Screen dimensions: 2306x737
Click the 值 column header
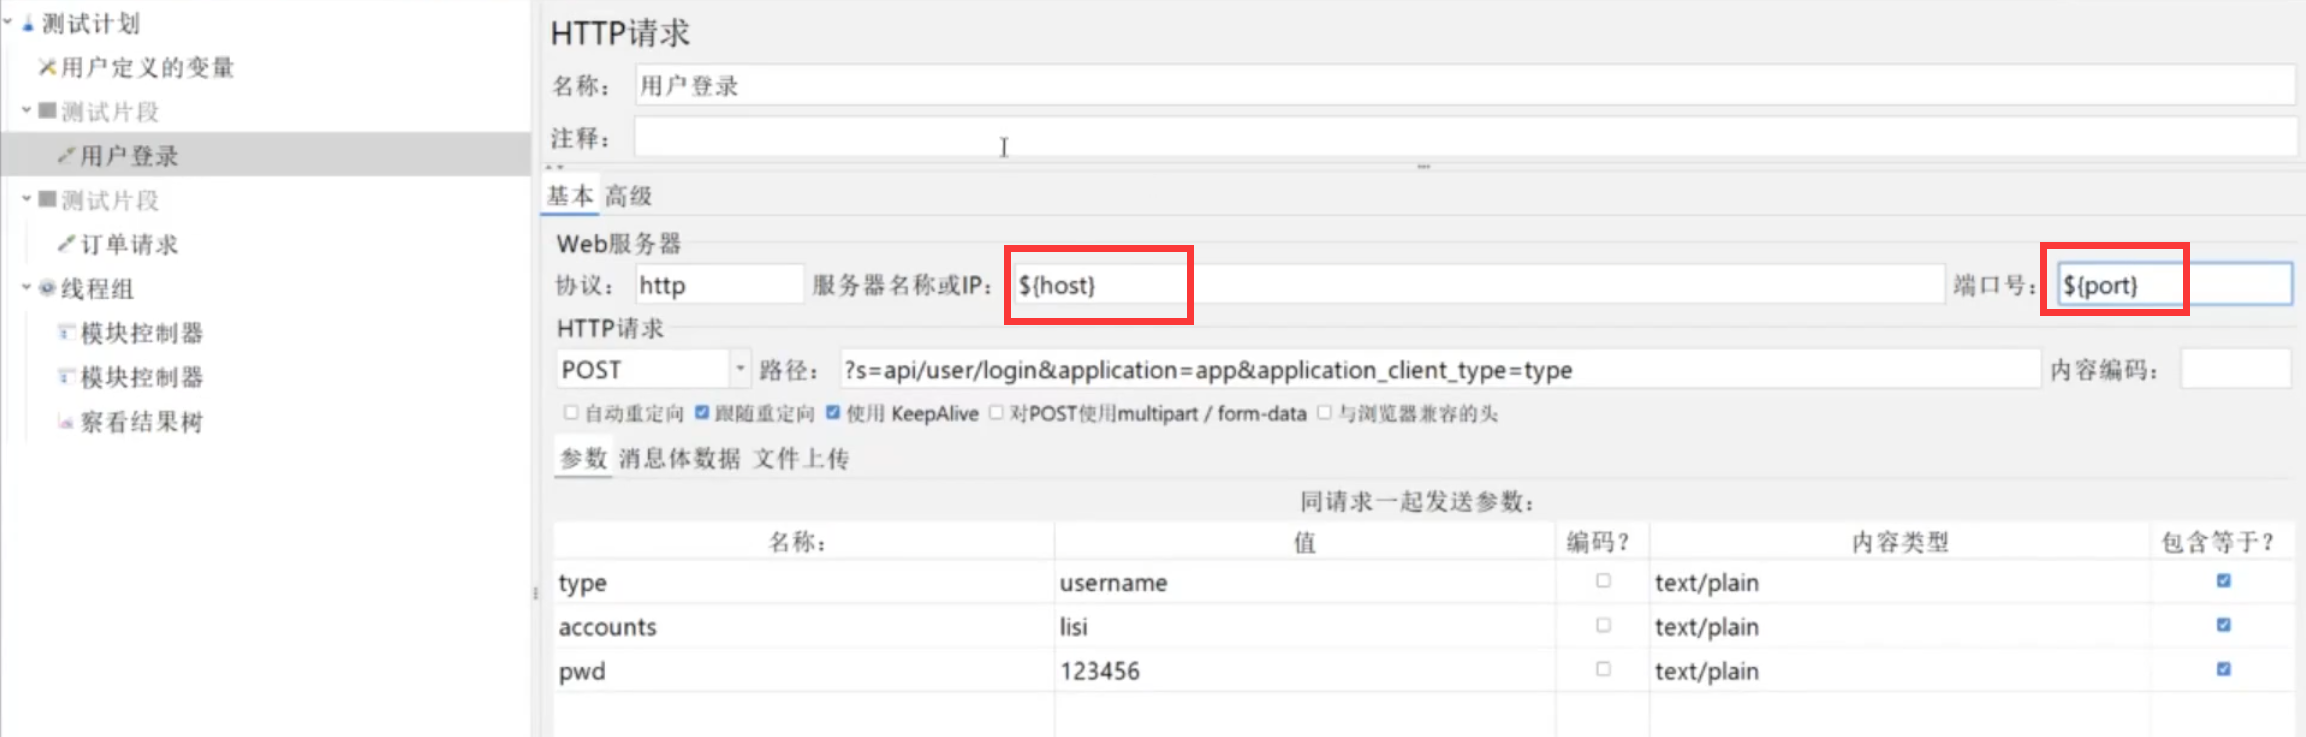click(1305, 542)
